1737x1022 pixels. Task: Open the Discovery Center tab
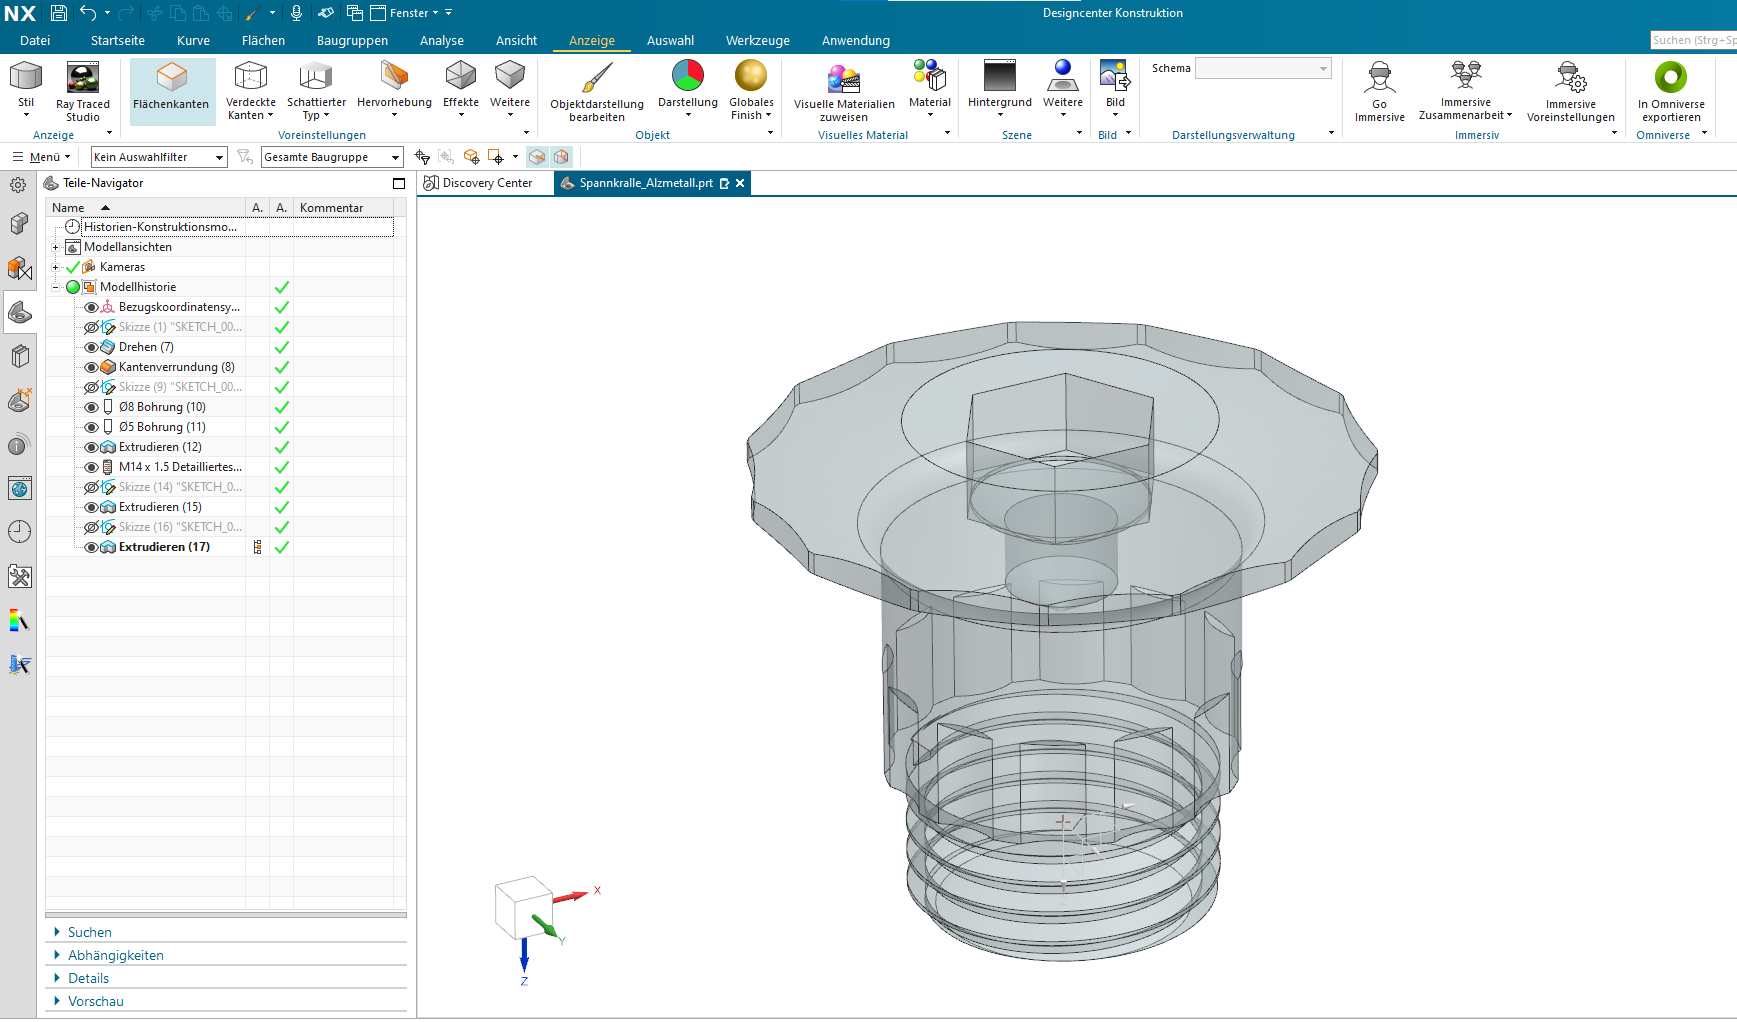[486, 183]
